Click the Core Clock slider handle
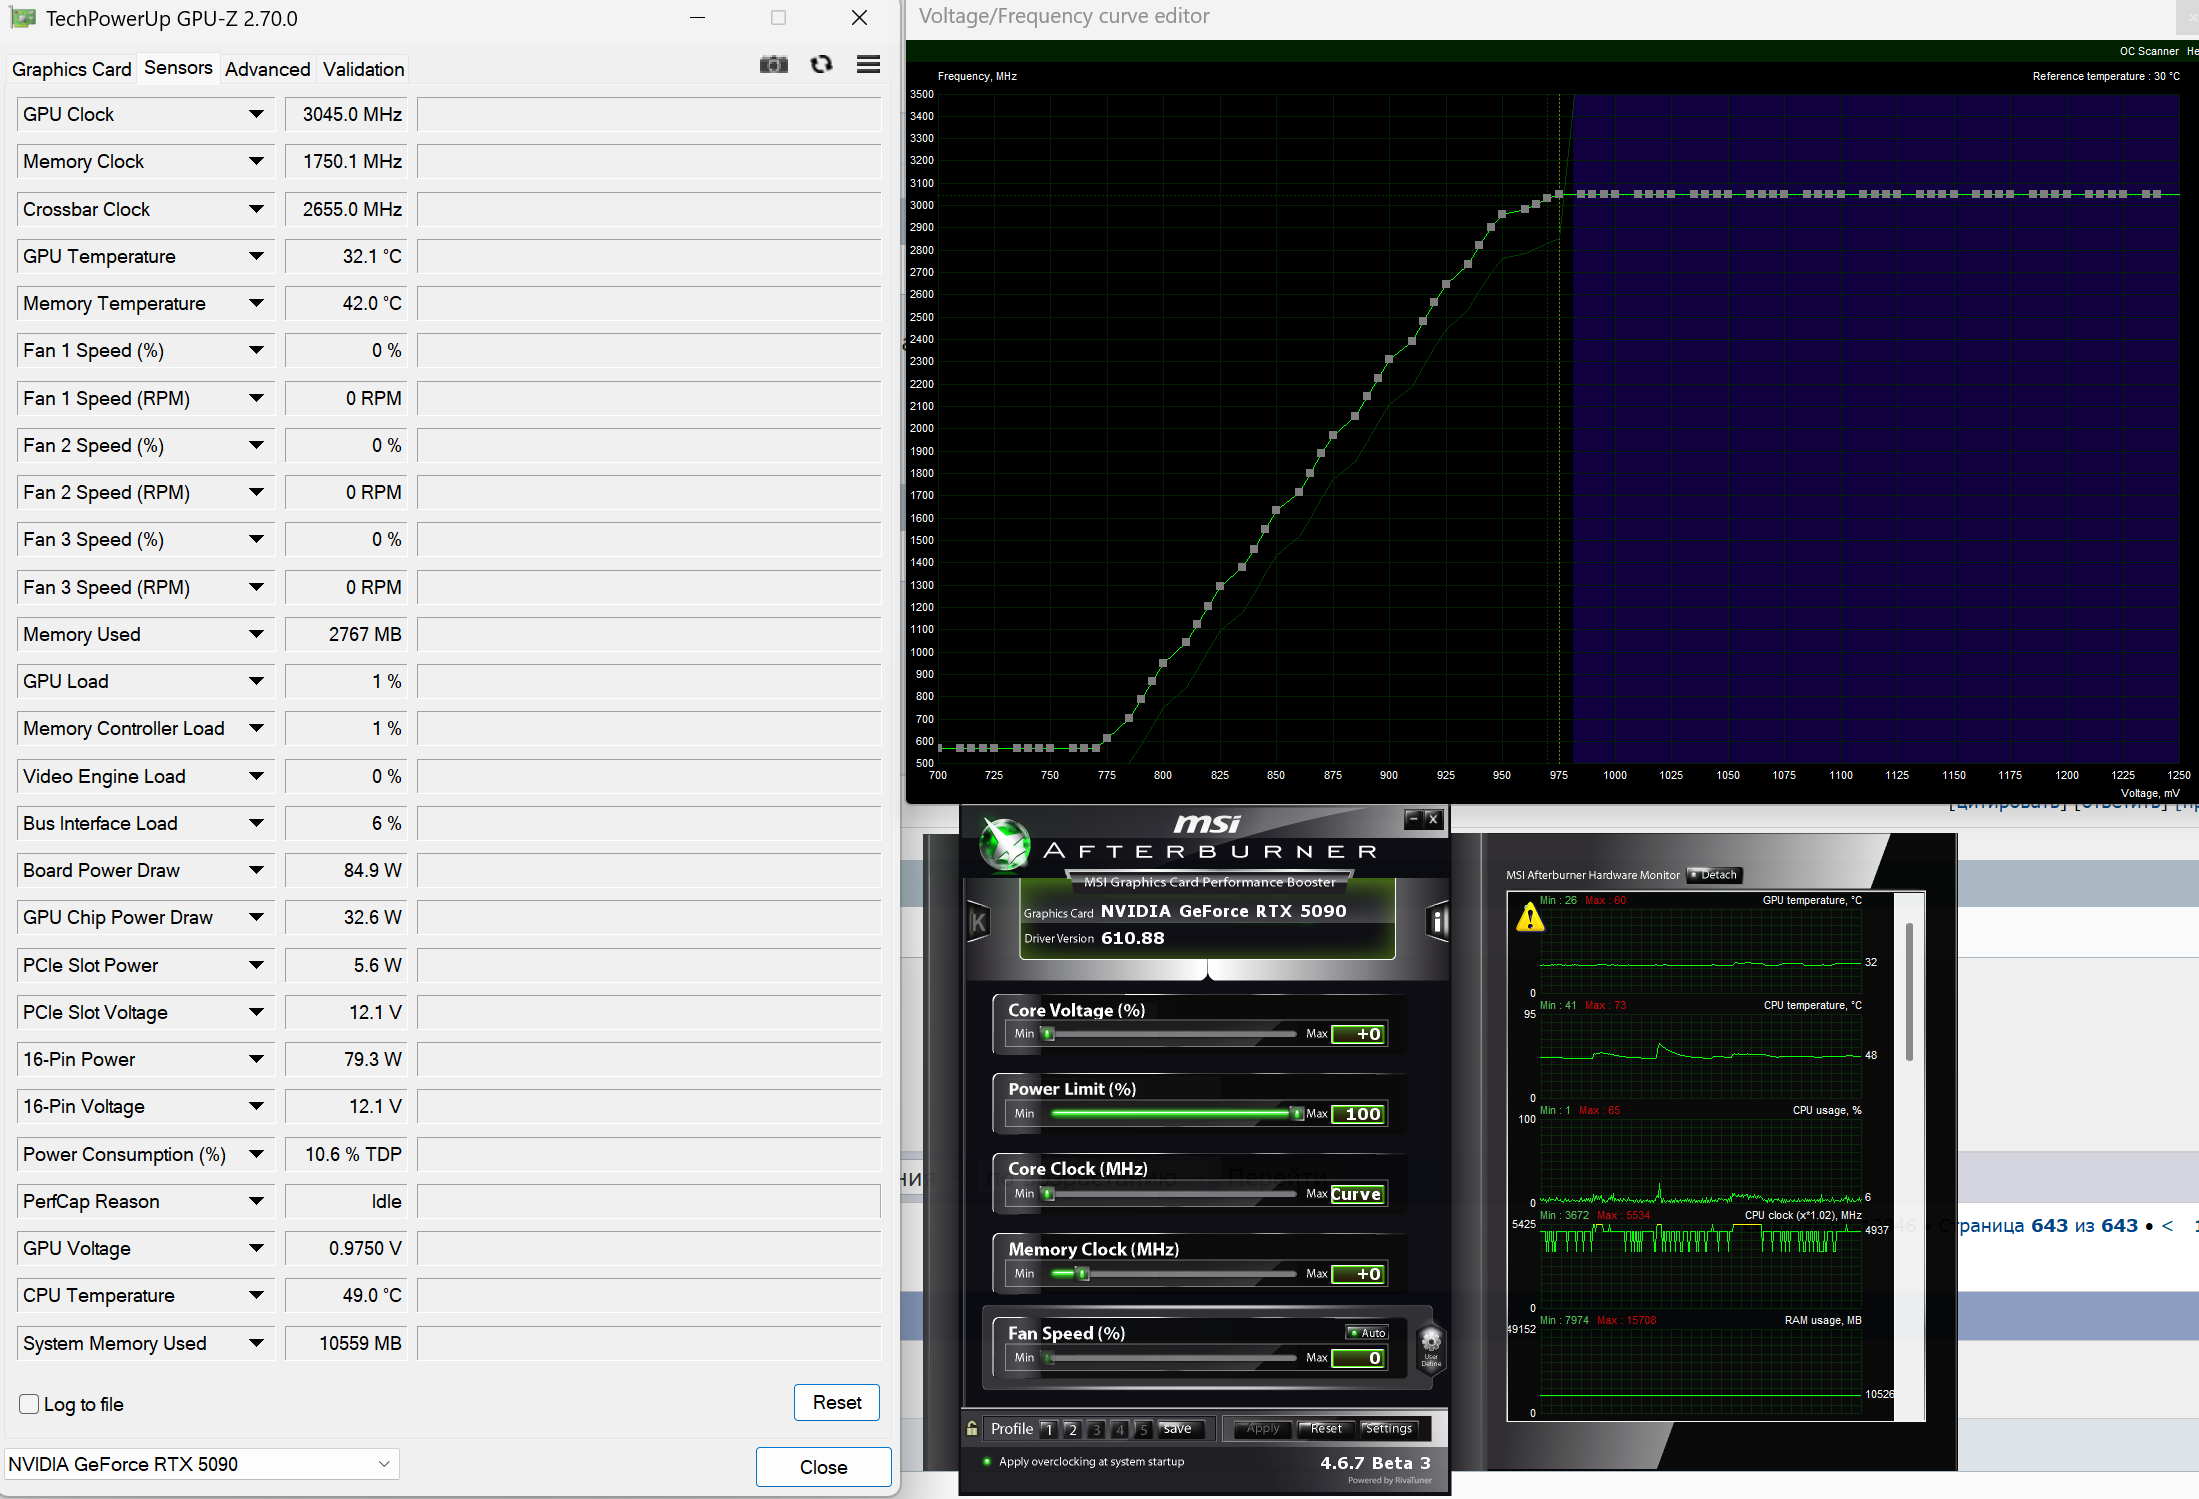The width and height of the screenshot is (2199, 1499). click(1048, 1194)
